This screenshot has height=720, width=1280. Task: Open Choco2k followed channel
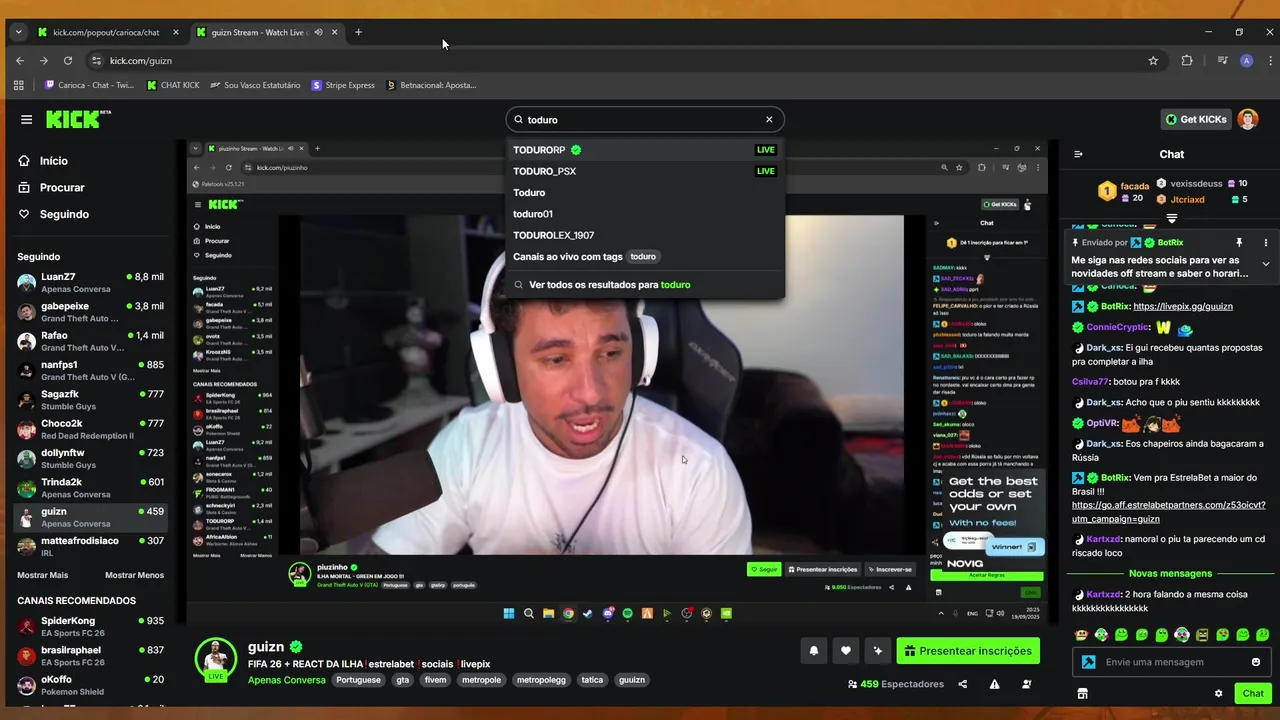(90, 429)
